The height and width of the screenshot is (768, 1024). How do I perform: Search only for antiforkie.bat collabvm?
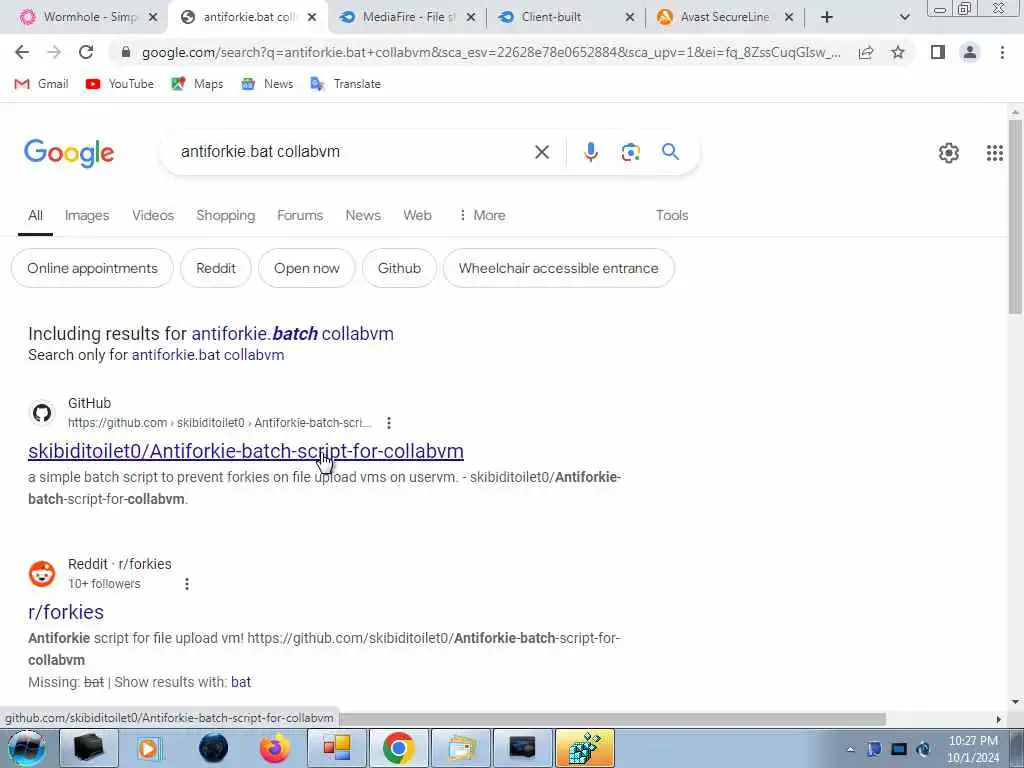208,355
